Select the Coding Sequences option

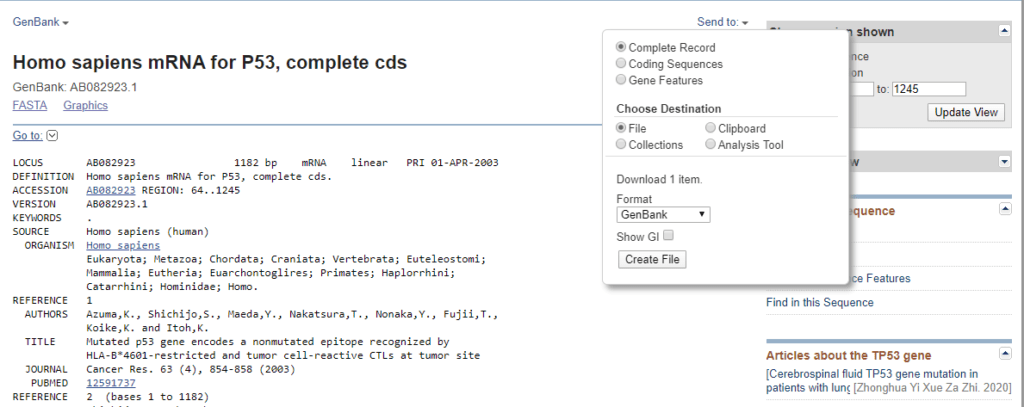pos(622,64)
